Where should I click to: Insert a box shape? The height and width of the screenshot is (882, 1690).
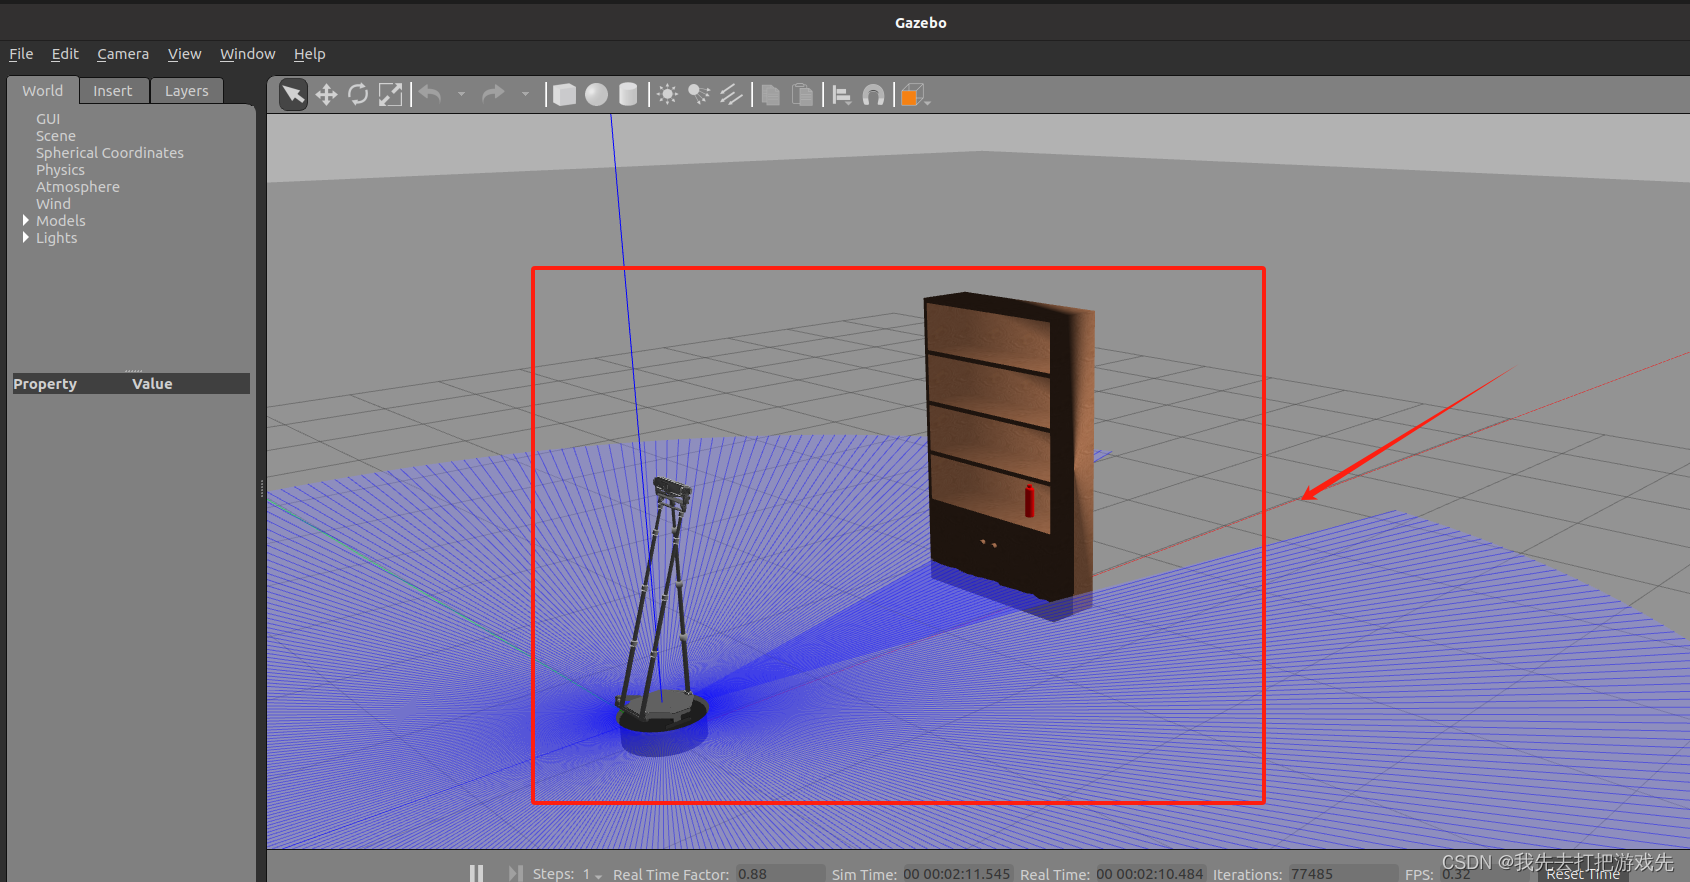click(x=564, y=95)
